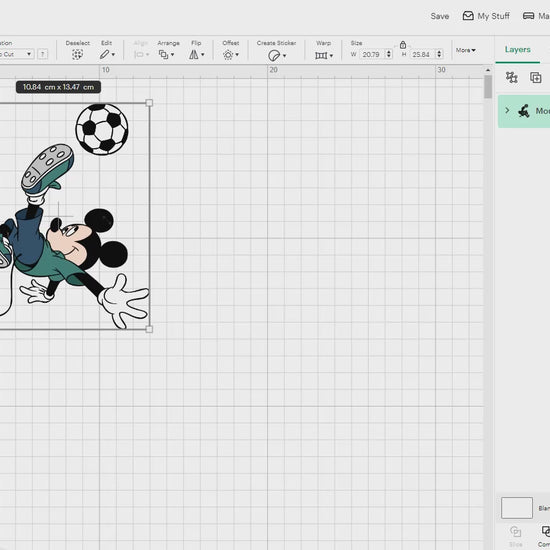Click the Group icon in Layers panel
Screen dimensions: 550x550
click(512, 77)
